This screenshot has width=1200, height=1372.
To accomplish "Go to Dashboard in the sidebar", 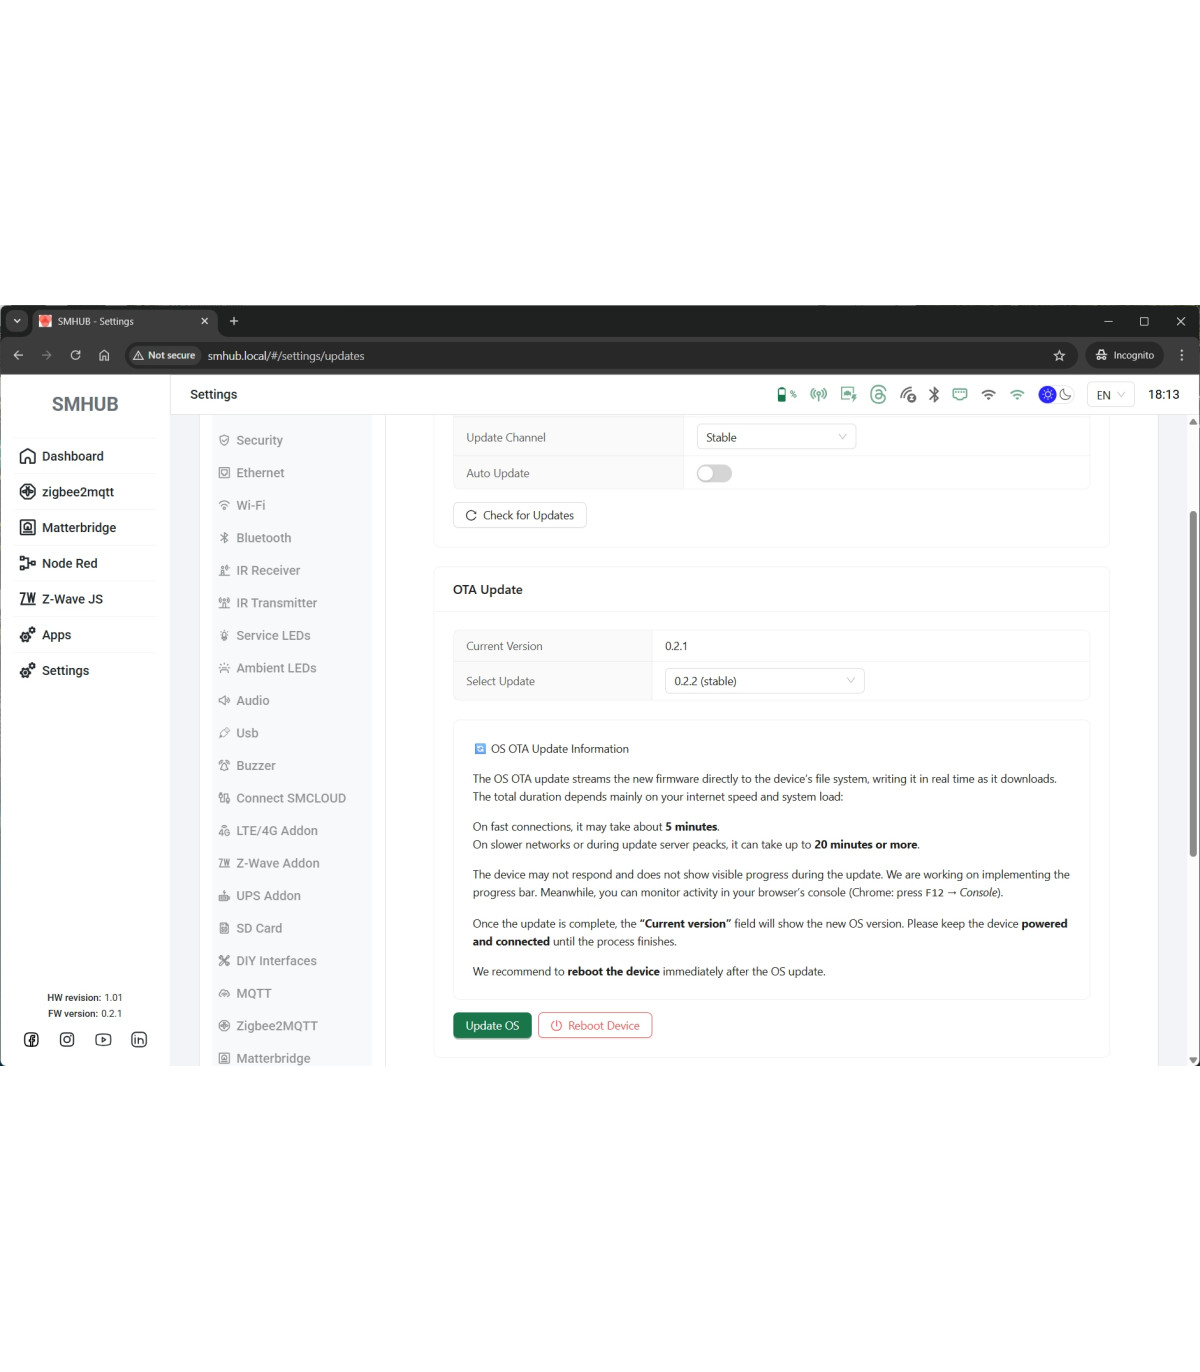I will pyautogui.click(x=72, y=457).
